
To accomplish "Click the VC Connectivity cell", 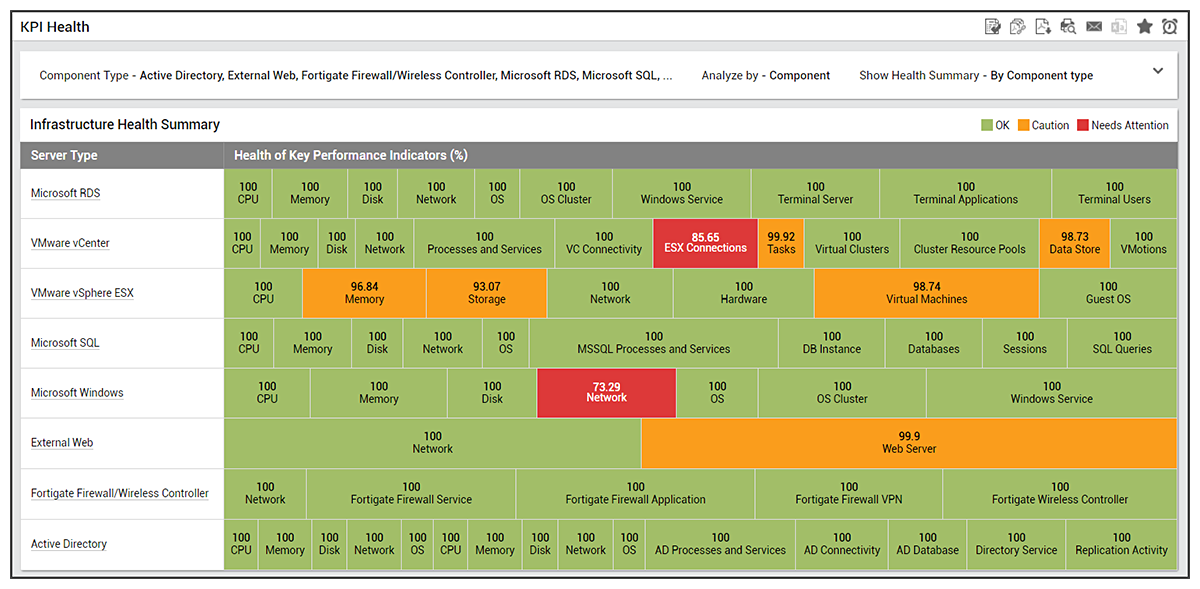I will tap(604, 243).
